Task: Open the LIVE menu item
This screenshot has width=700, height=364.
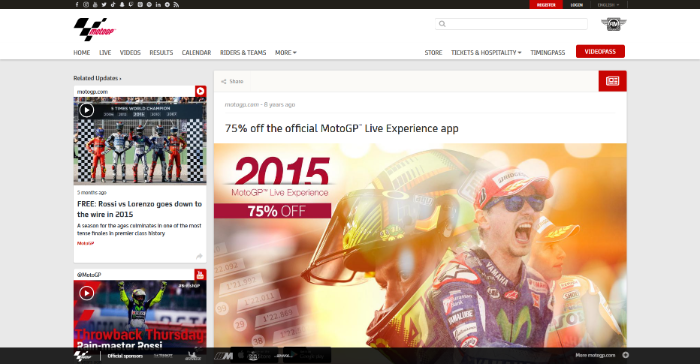Action: click(x=105, y=53)
